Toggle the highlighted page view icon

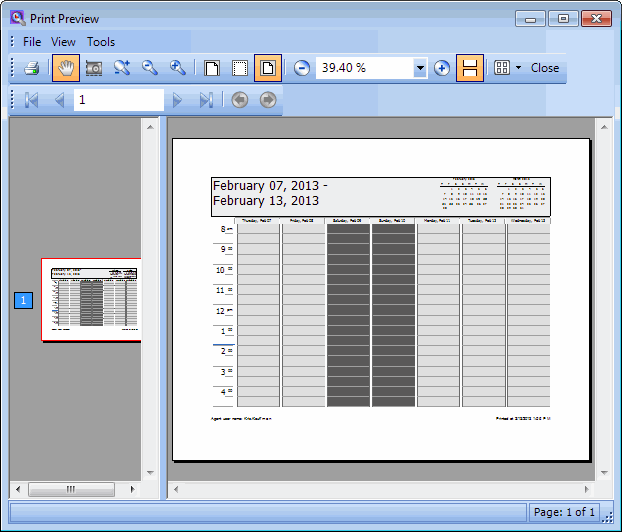[268, 68]
